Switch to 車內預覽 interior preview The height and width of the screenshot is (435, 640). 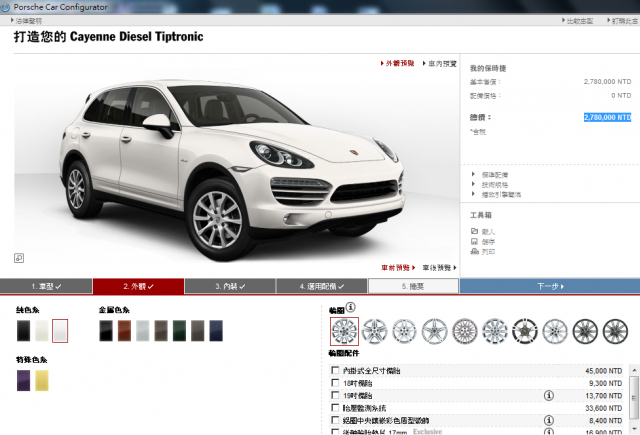[440, 63]
